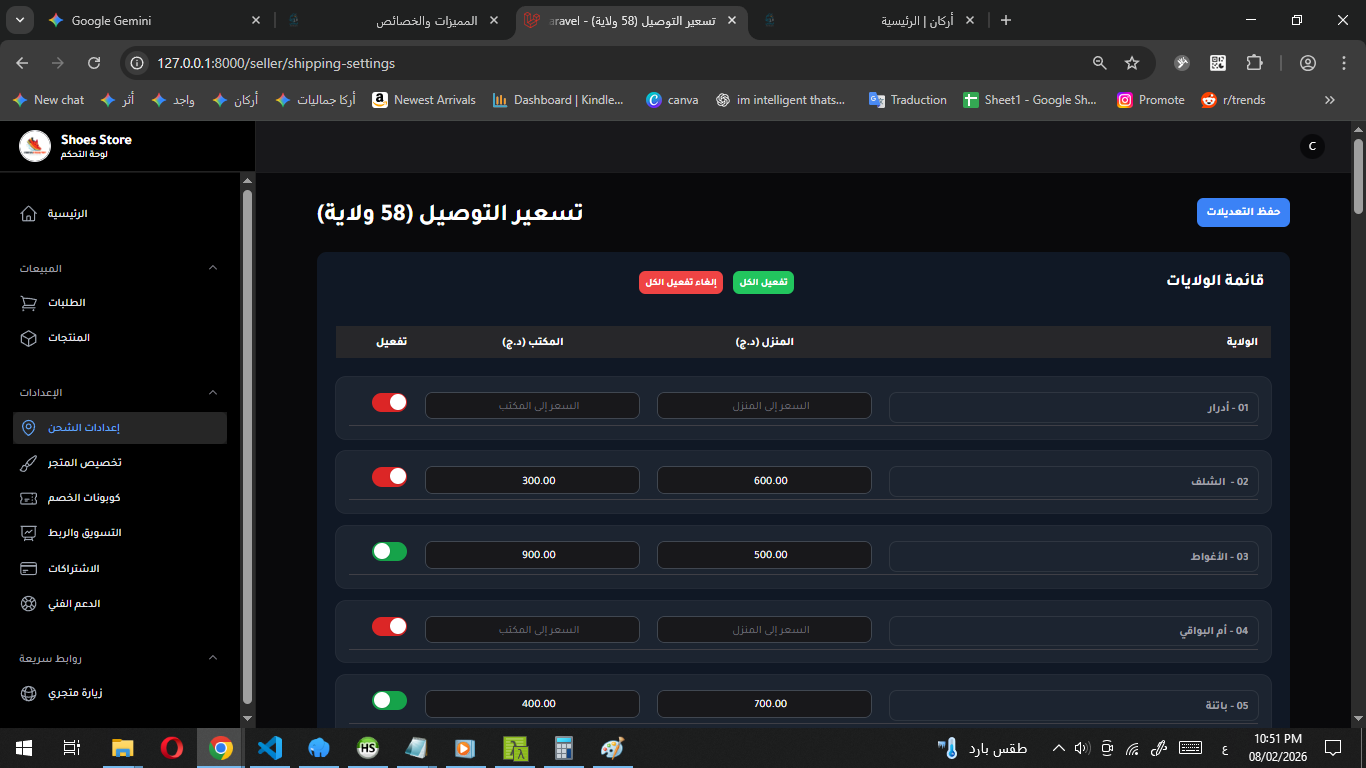
Task: Click the تفعيل الكل enable-all button
Action: [x=763, y=282]
